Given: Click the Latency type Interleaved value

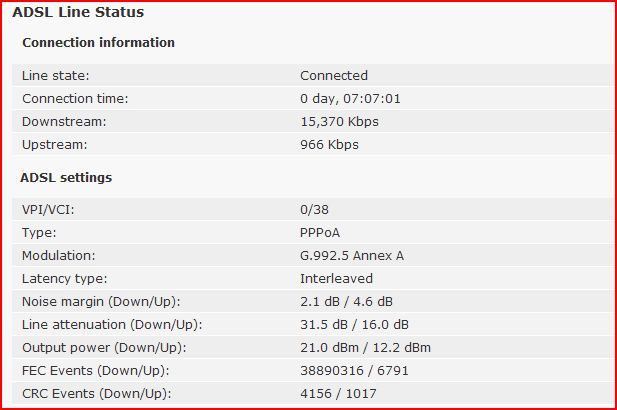Looking at the screenshot, I should pyautogui.click(x=336, y=279).
